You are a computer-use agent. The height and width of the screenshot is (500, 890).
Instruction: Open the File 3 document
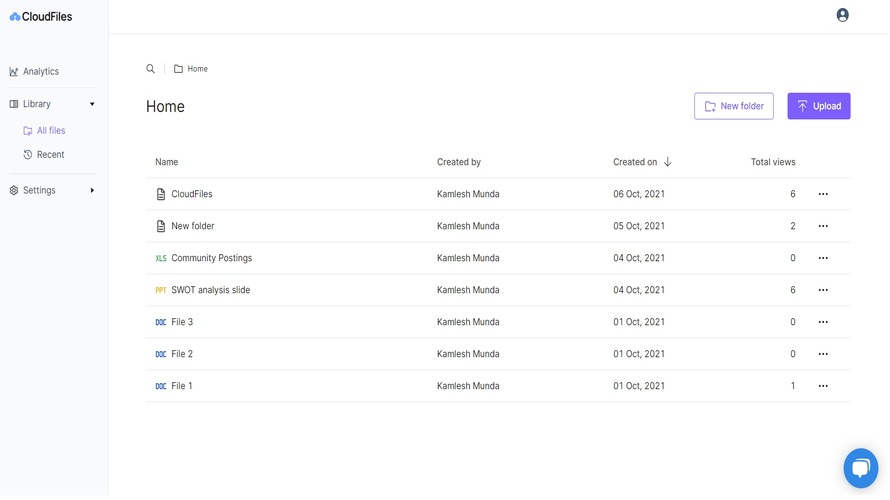[182, 322]
